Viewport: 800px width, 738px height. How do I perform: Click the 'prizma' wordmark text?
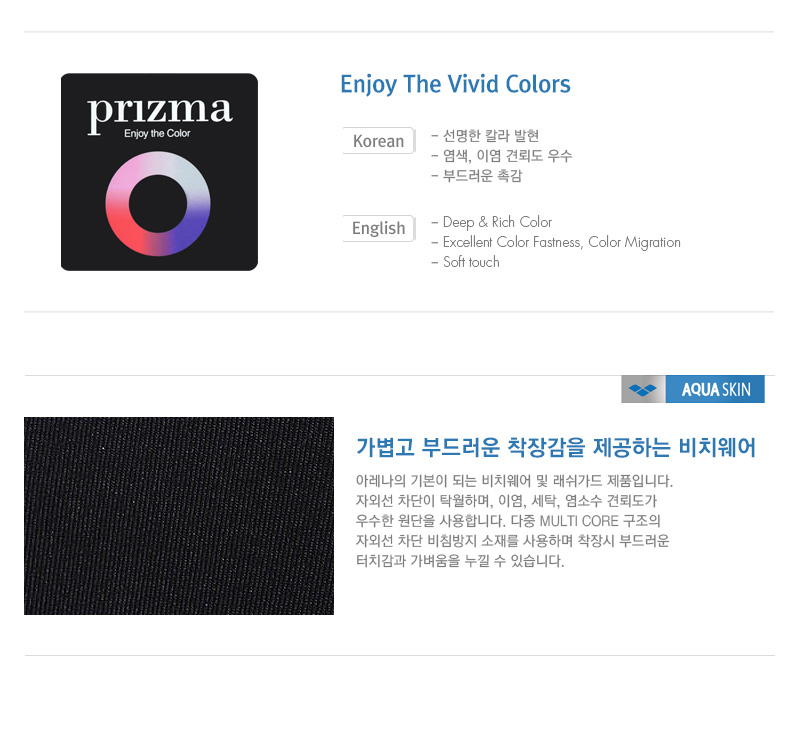pyautogui.click(x=160, y=111)
